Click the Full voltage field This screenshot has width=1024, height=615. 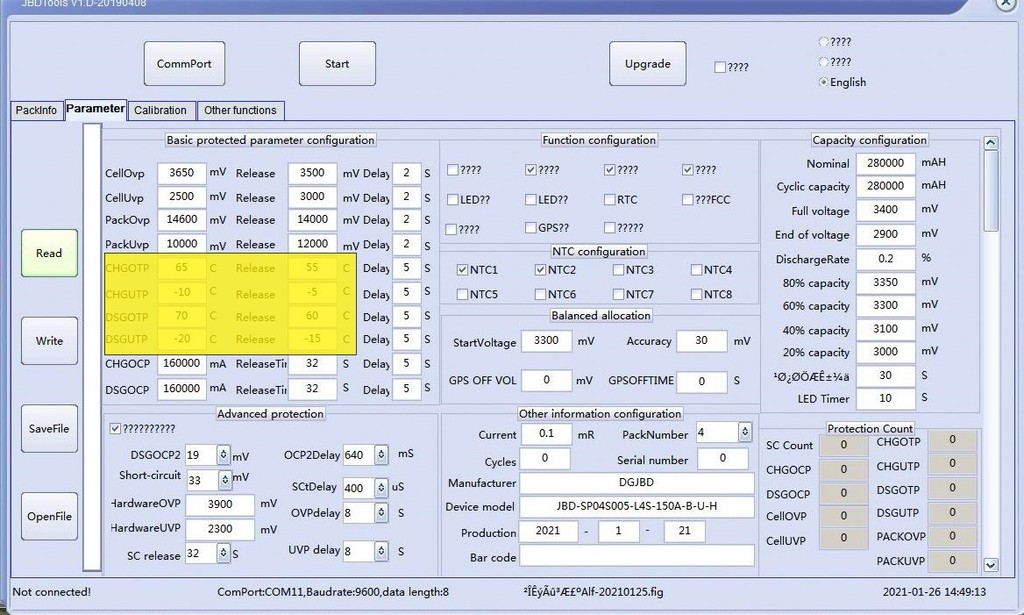[886, 210]
